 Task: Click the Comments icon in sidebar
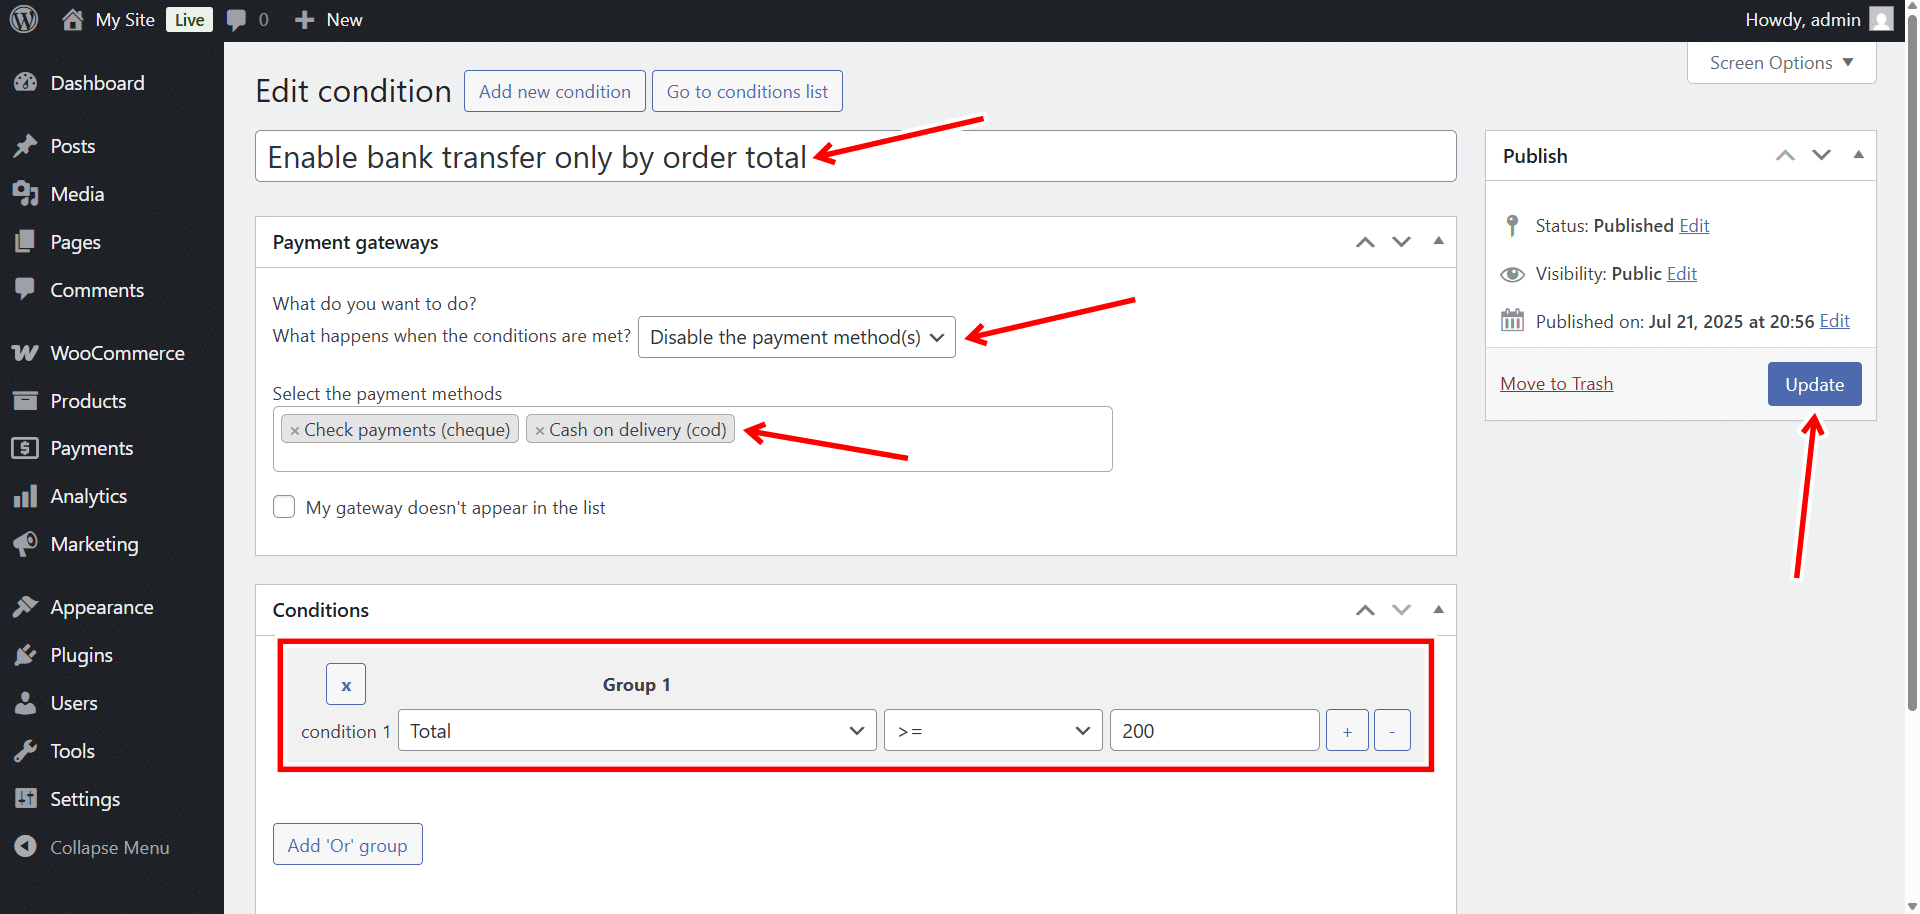(x=26, y=290)
